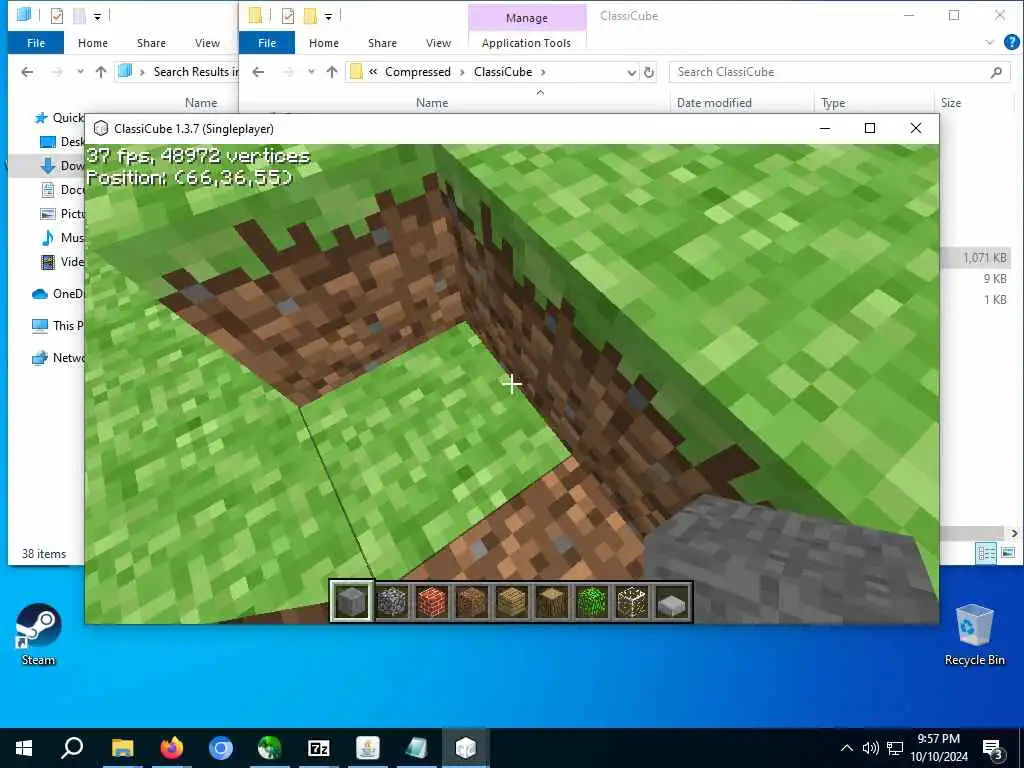Go back in ClassiCube Explorer window
This screenshot has width=1024, height=768.
coord(258,72)
